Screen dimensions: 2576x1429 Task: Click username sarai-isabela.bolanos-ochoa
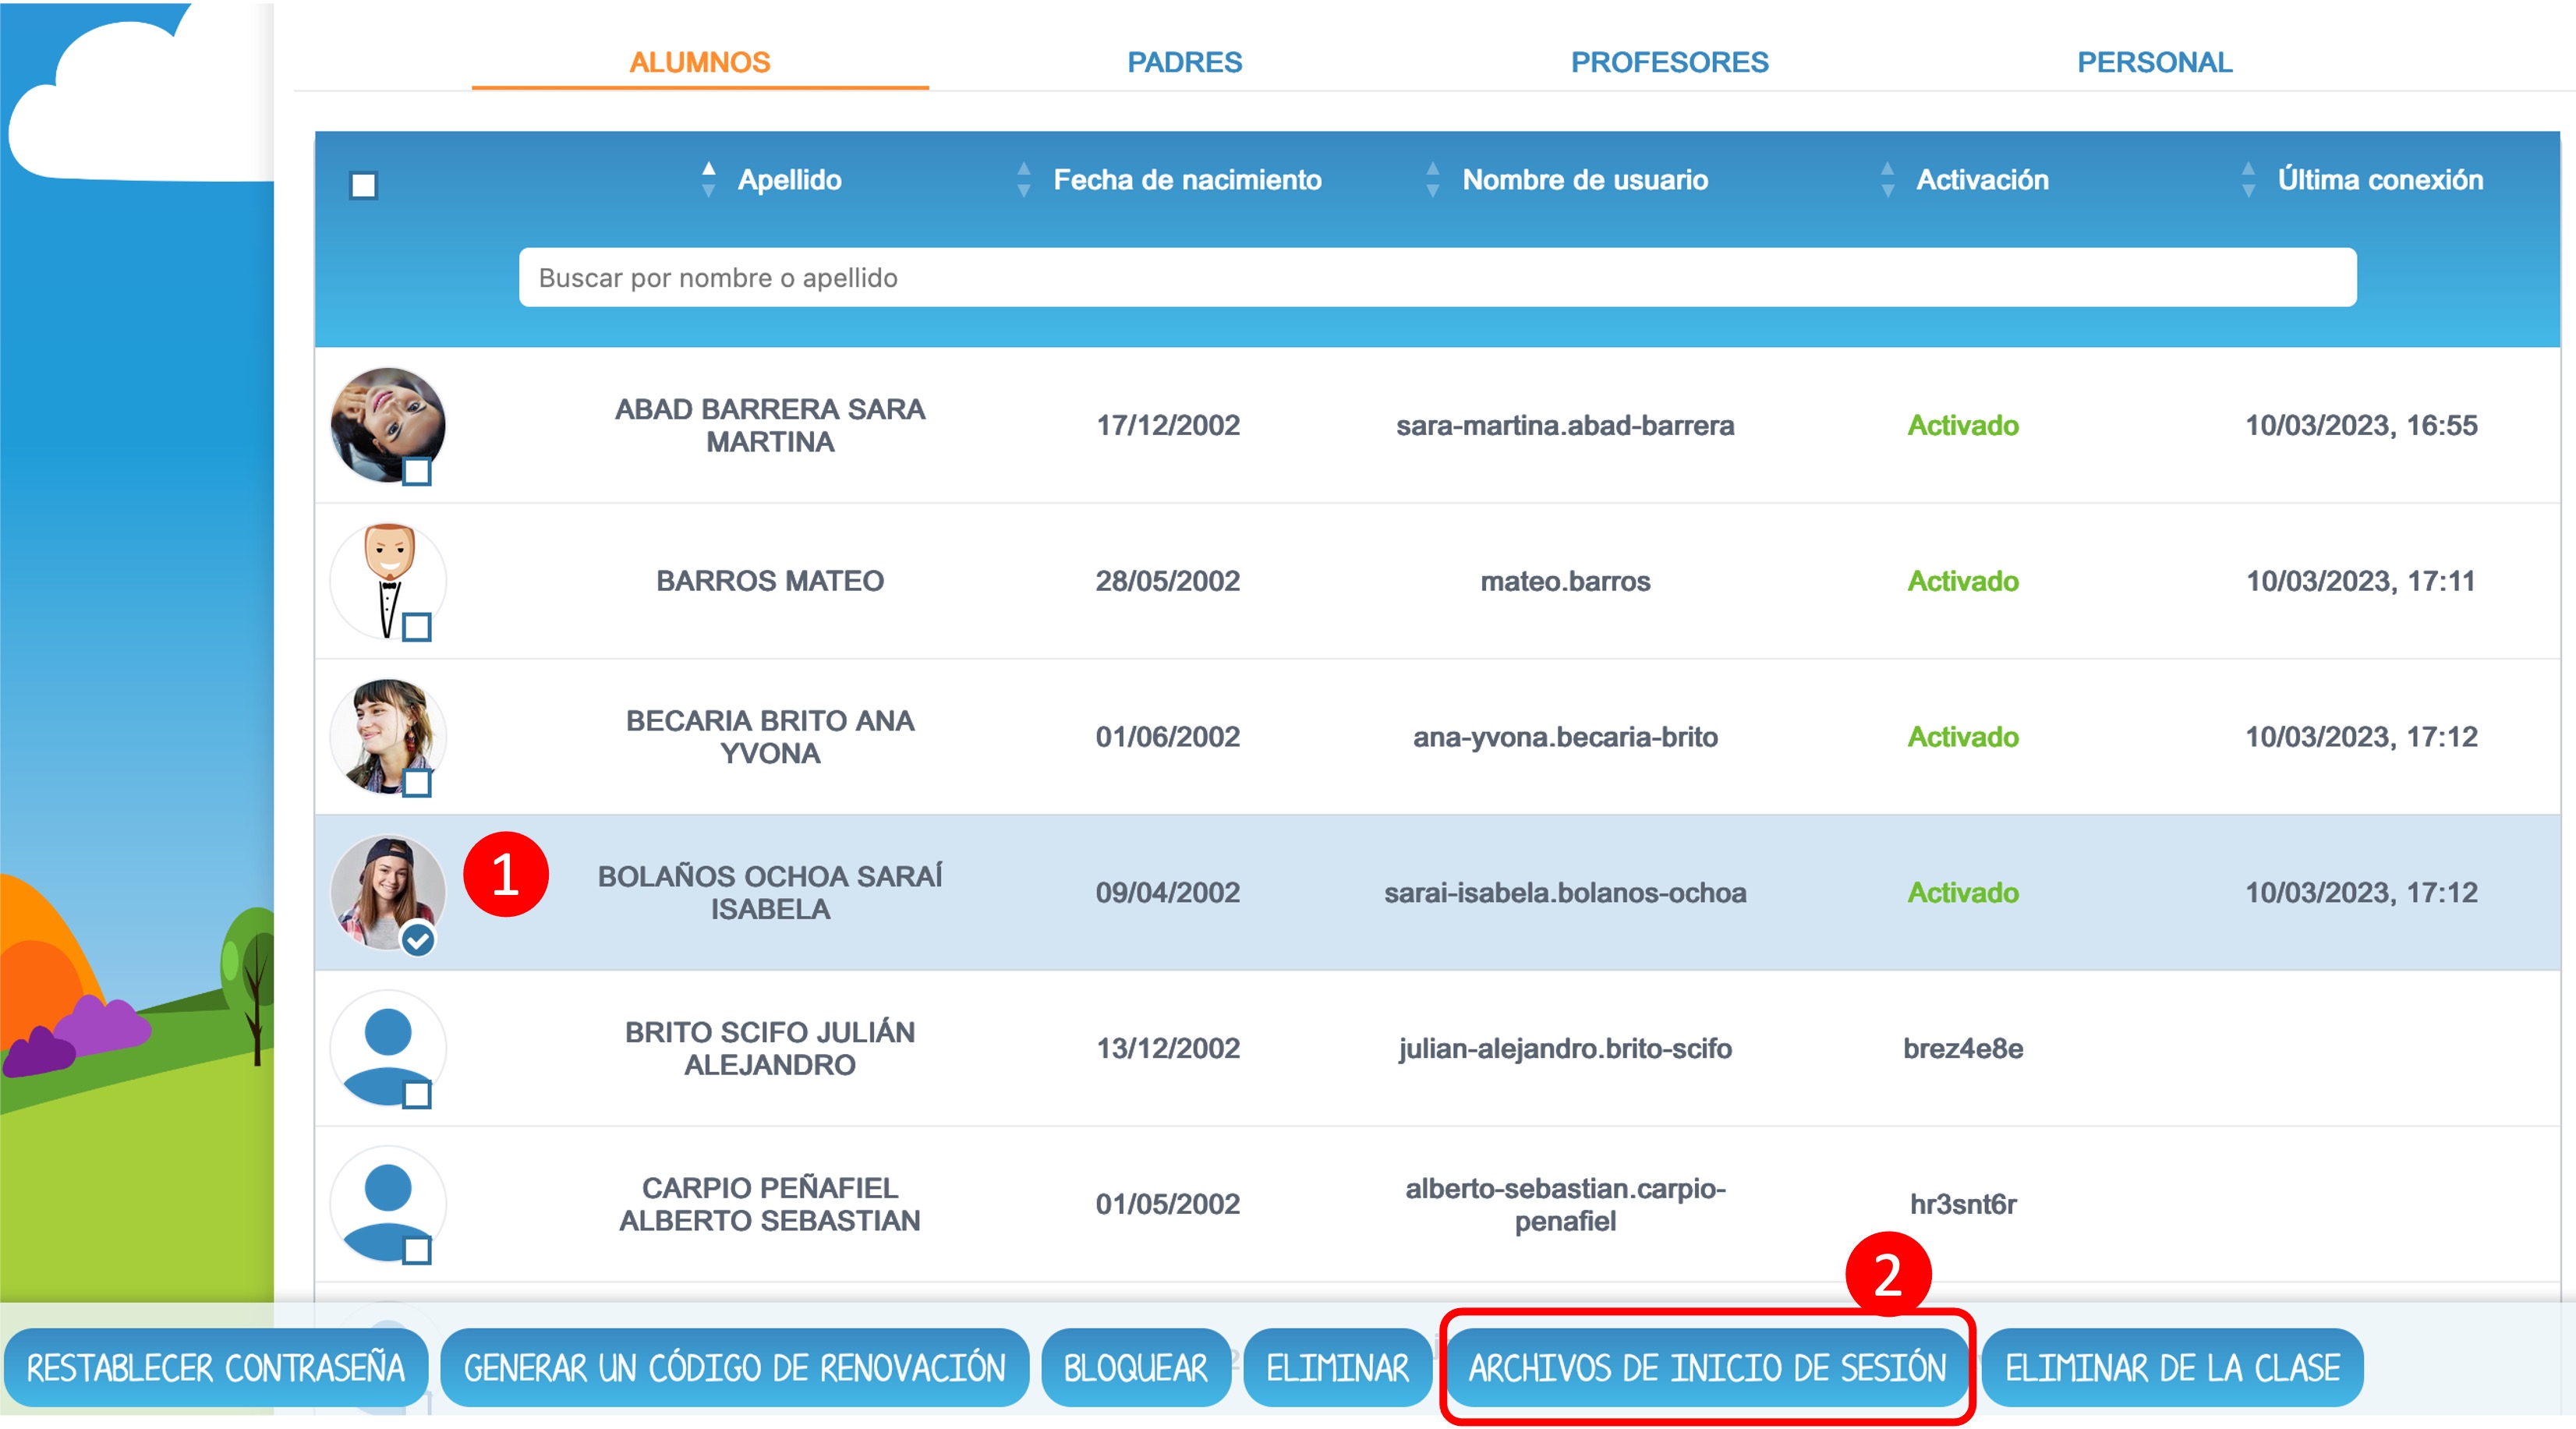coord(1565,892)
